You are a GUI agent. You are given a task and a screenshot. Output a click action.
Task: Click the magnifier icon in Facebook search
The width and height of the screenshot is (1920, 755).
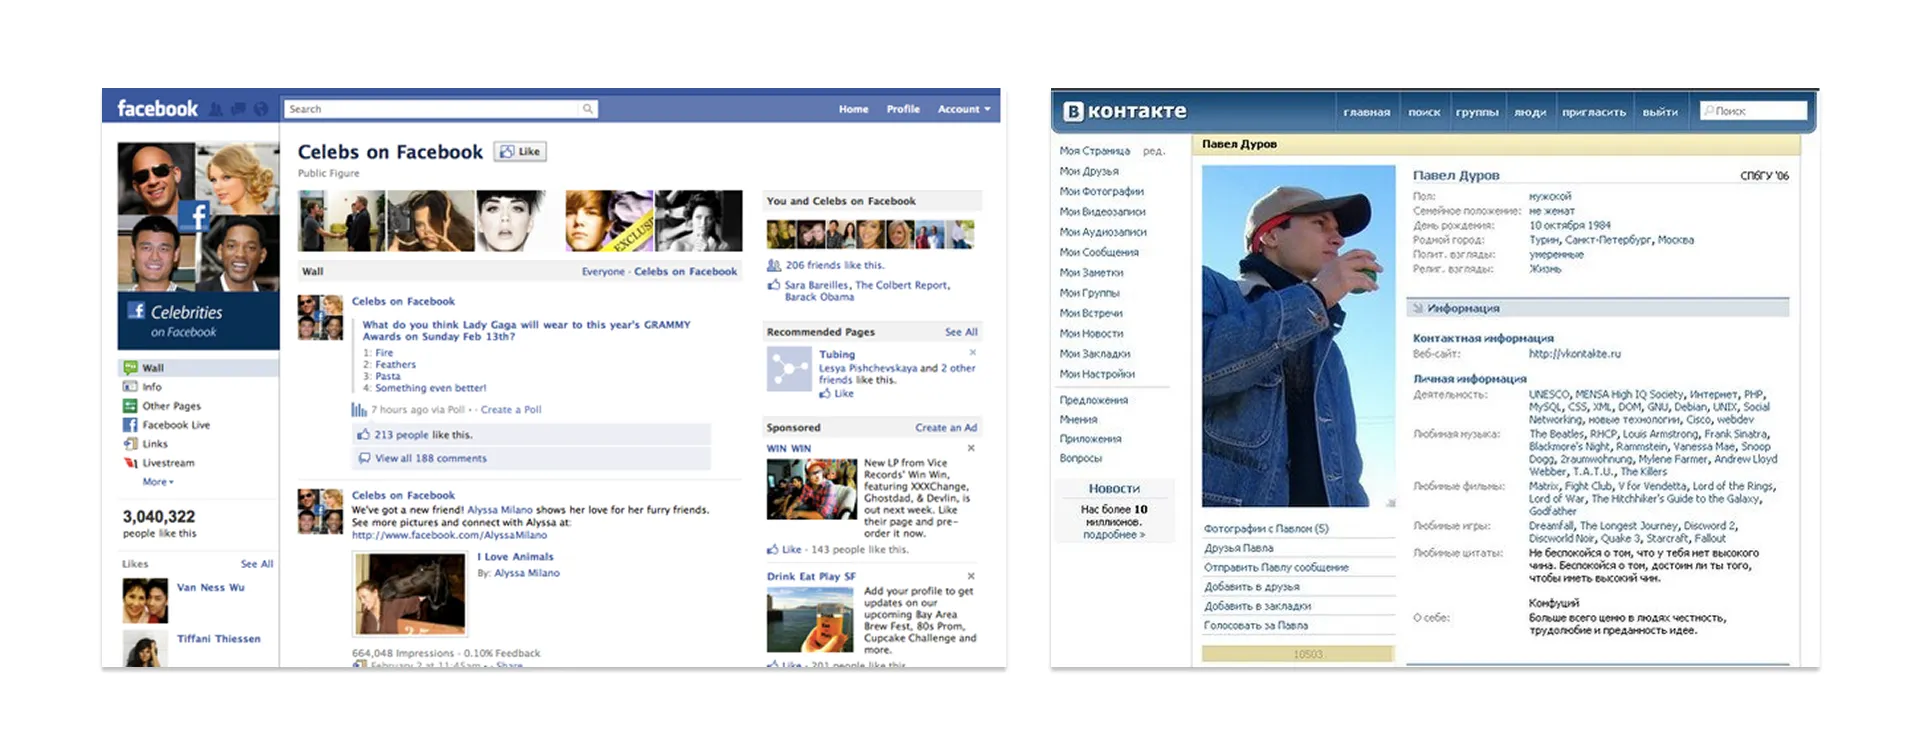pos(588,109)
